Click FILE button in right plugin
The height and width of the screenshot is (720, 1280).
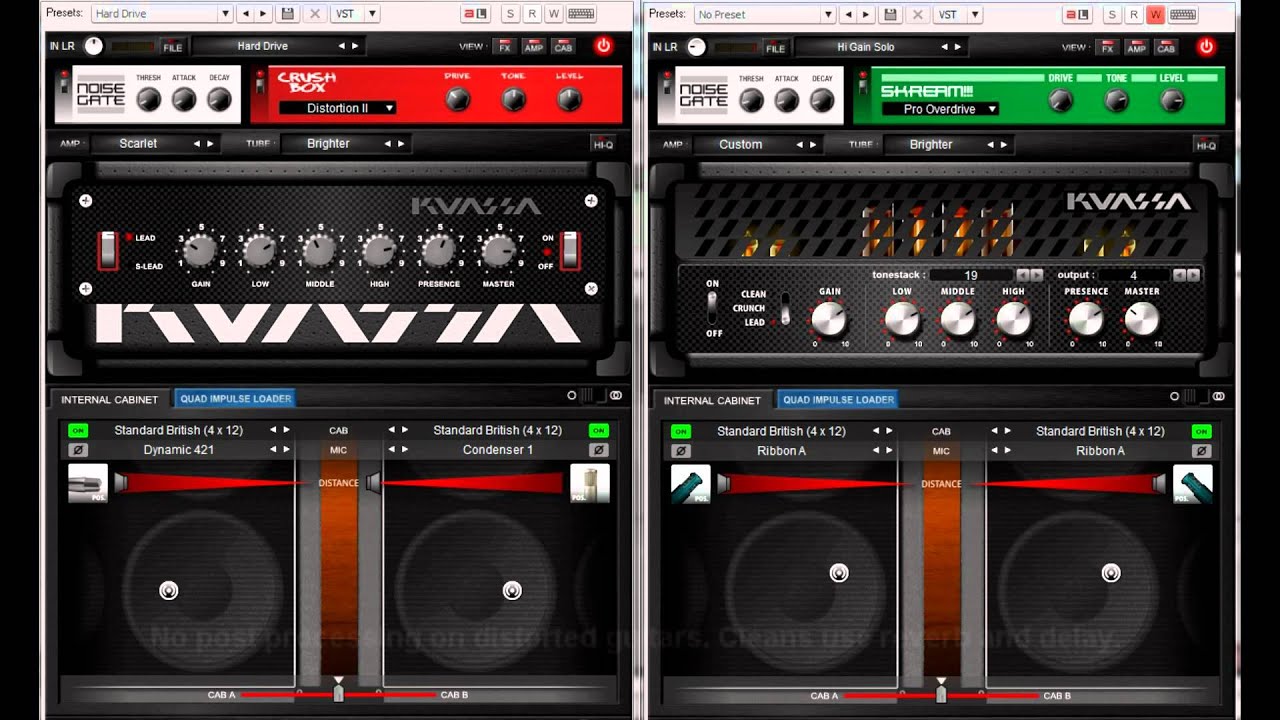pyautogui.click(x=775, y=48)
